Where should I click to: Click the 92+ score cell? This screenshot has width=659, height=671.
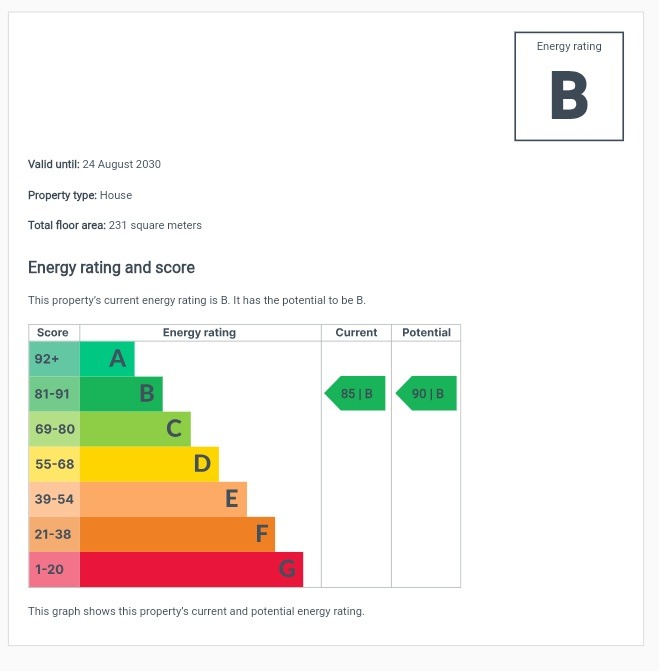click(54, 359)
